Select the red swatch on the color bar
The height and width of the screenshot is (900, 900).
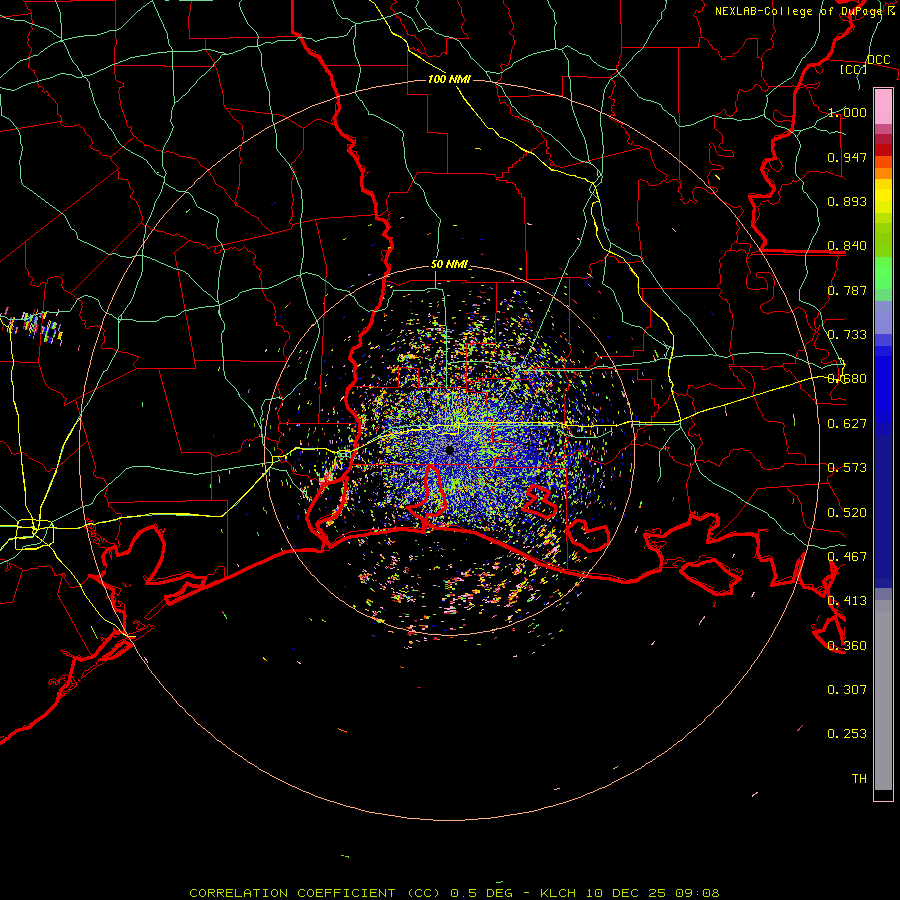coord(883,150)
